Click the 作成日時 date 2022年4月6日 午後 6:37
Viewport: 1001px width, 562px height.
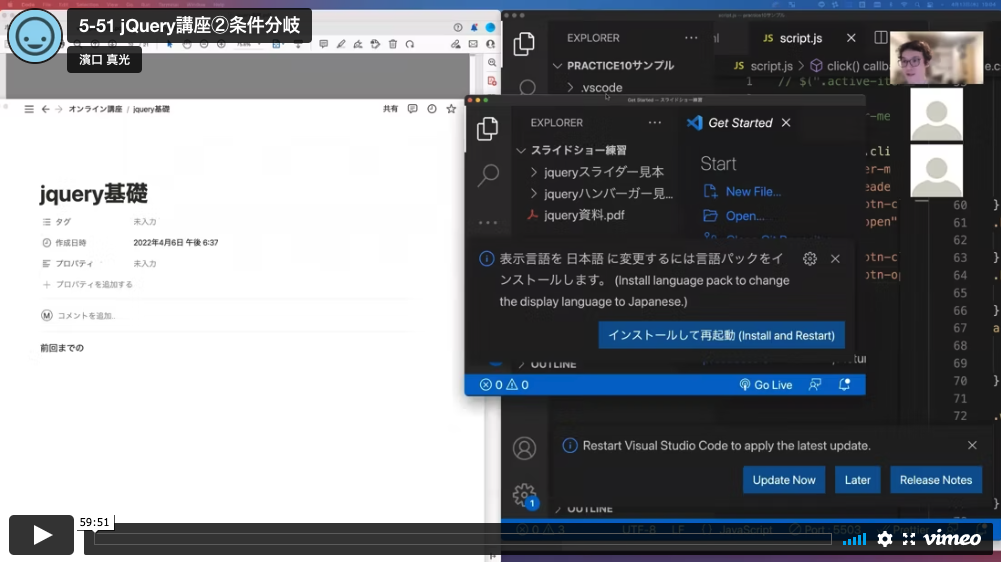click(176, 243)
